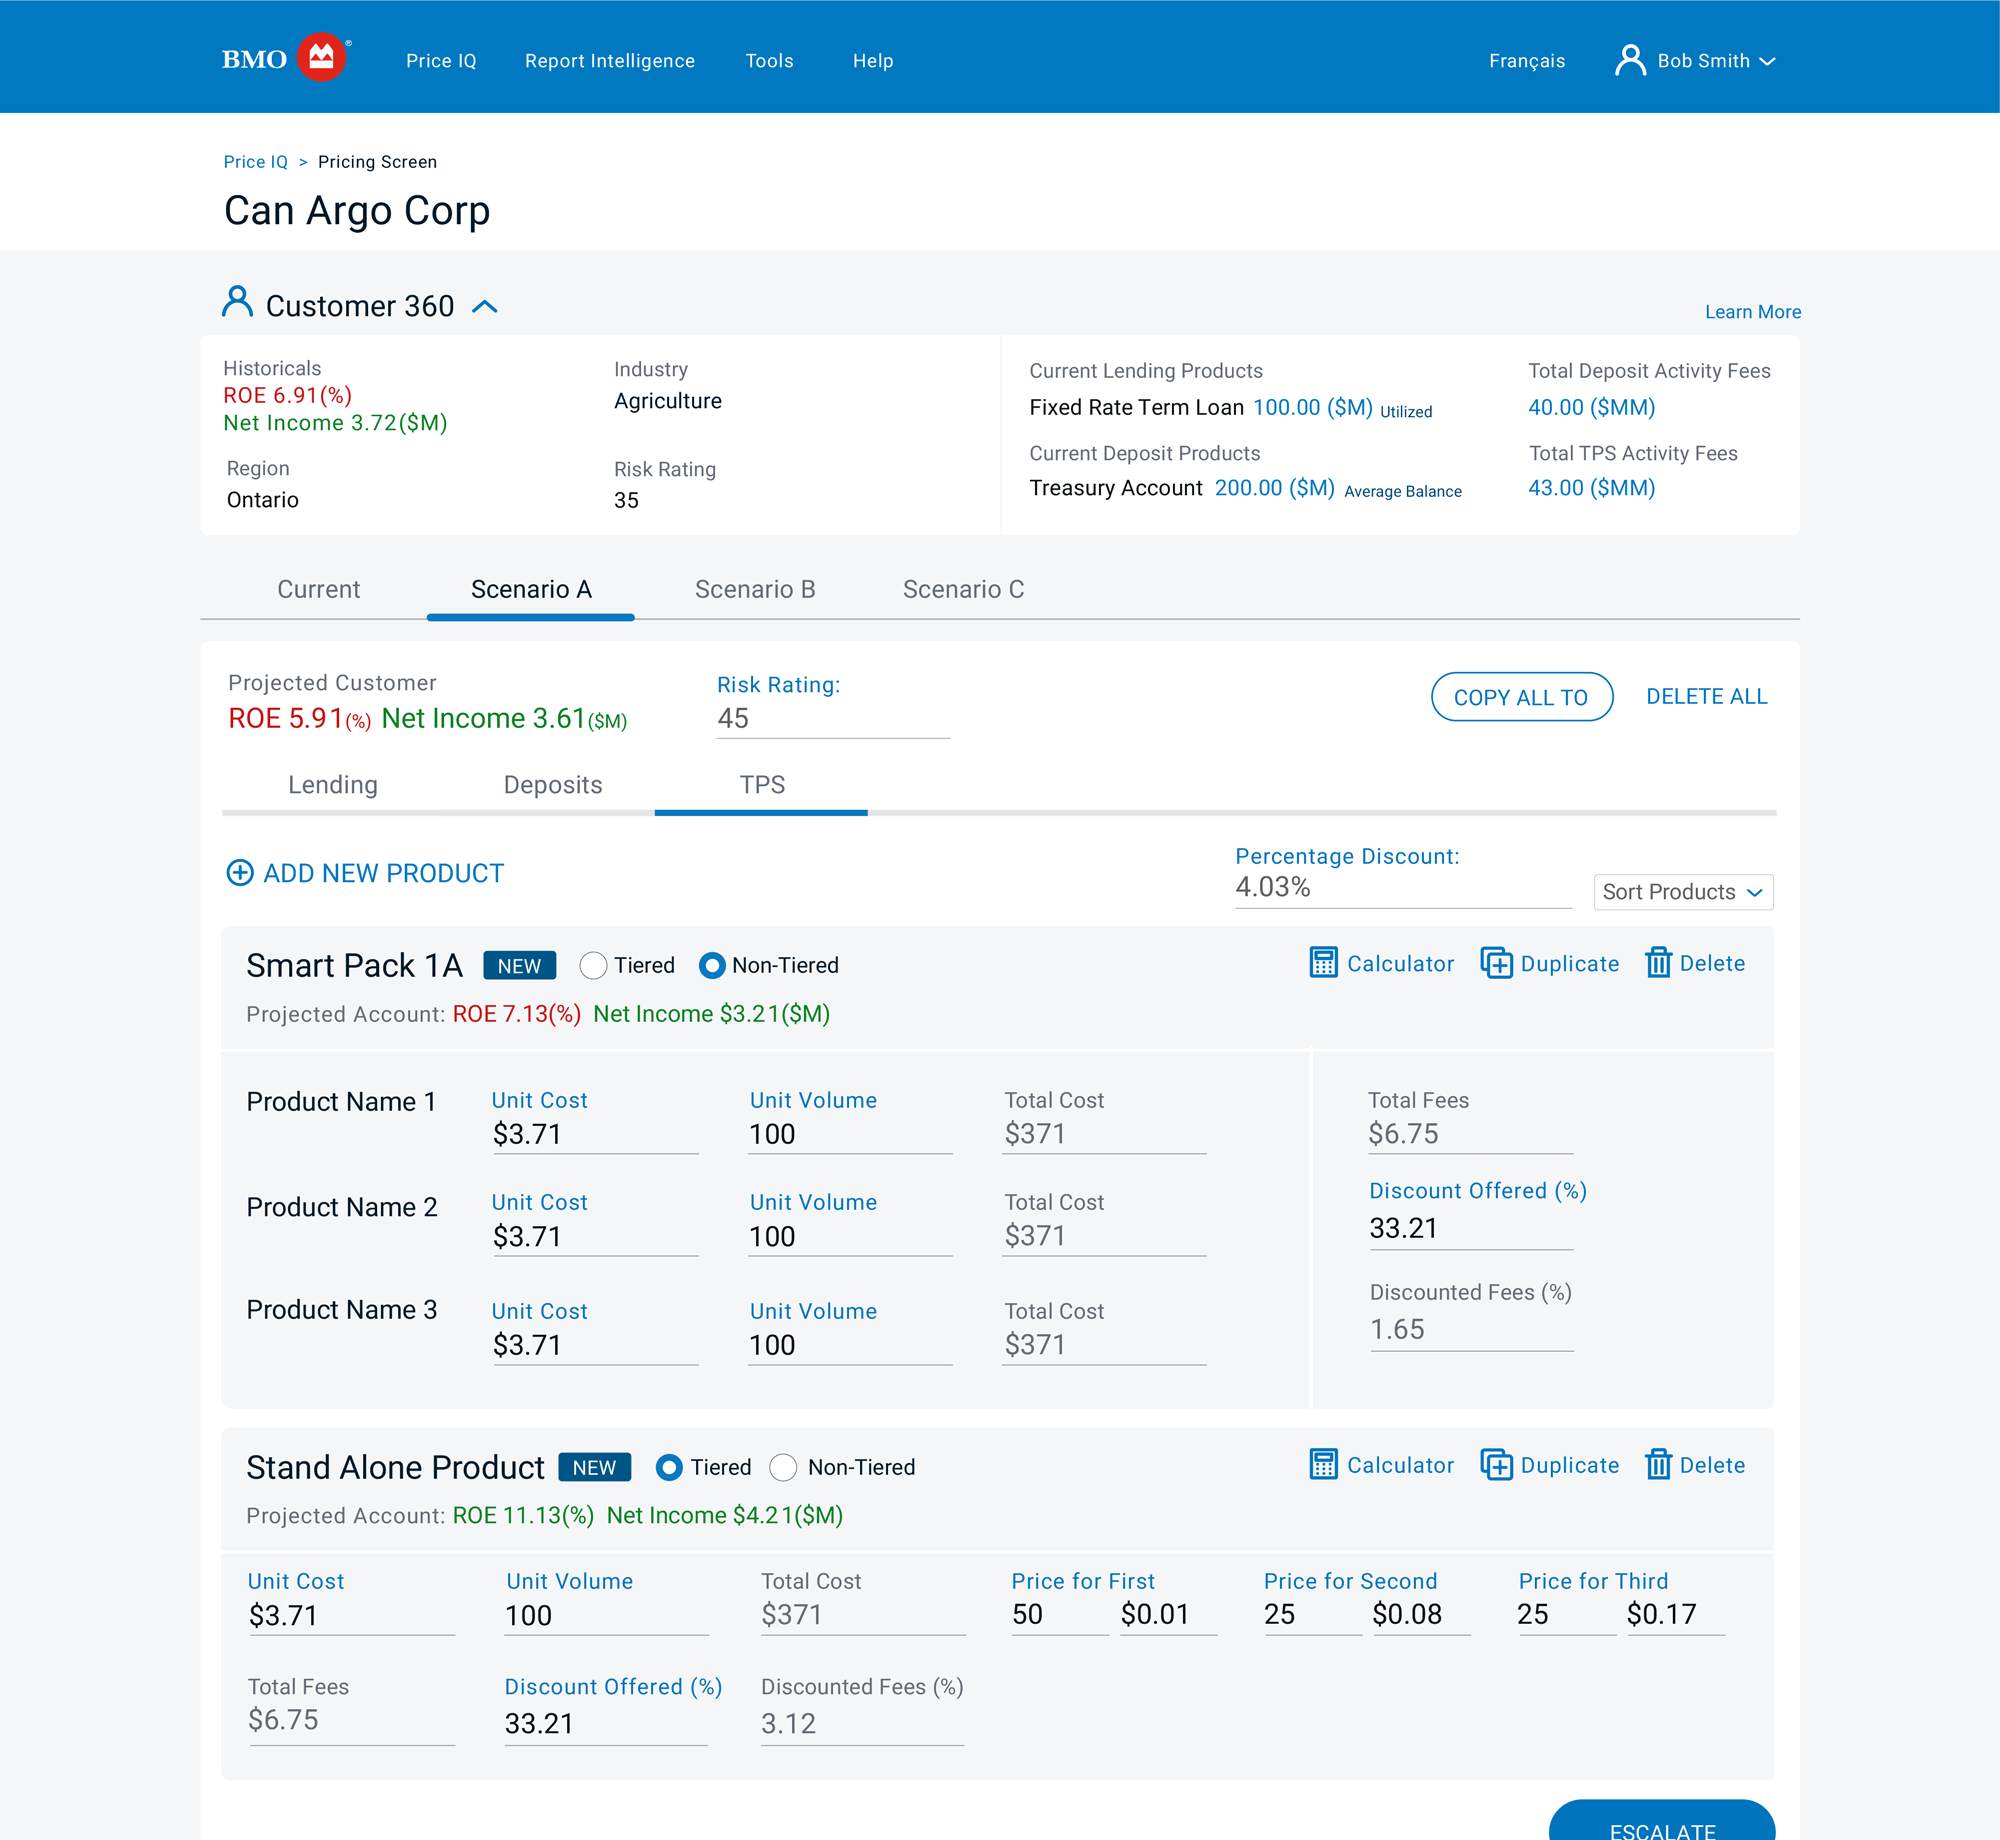Click the Stand Alone Product Duplicate icon
The width and height of the screenshot is (2000, 1840).
click(1496, 1465)
